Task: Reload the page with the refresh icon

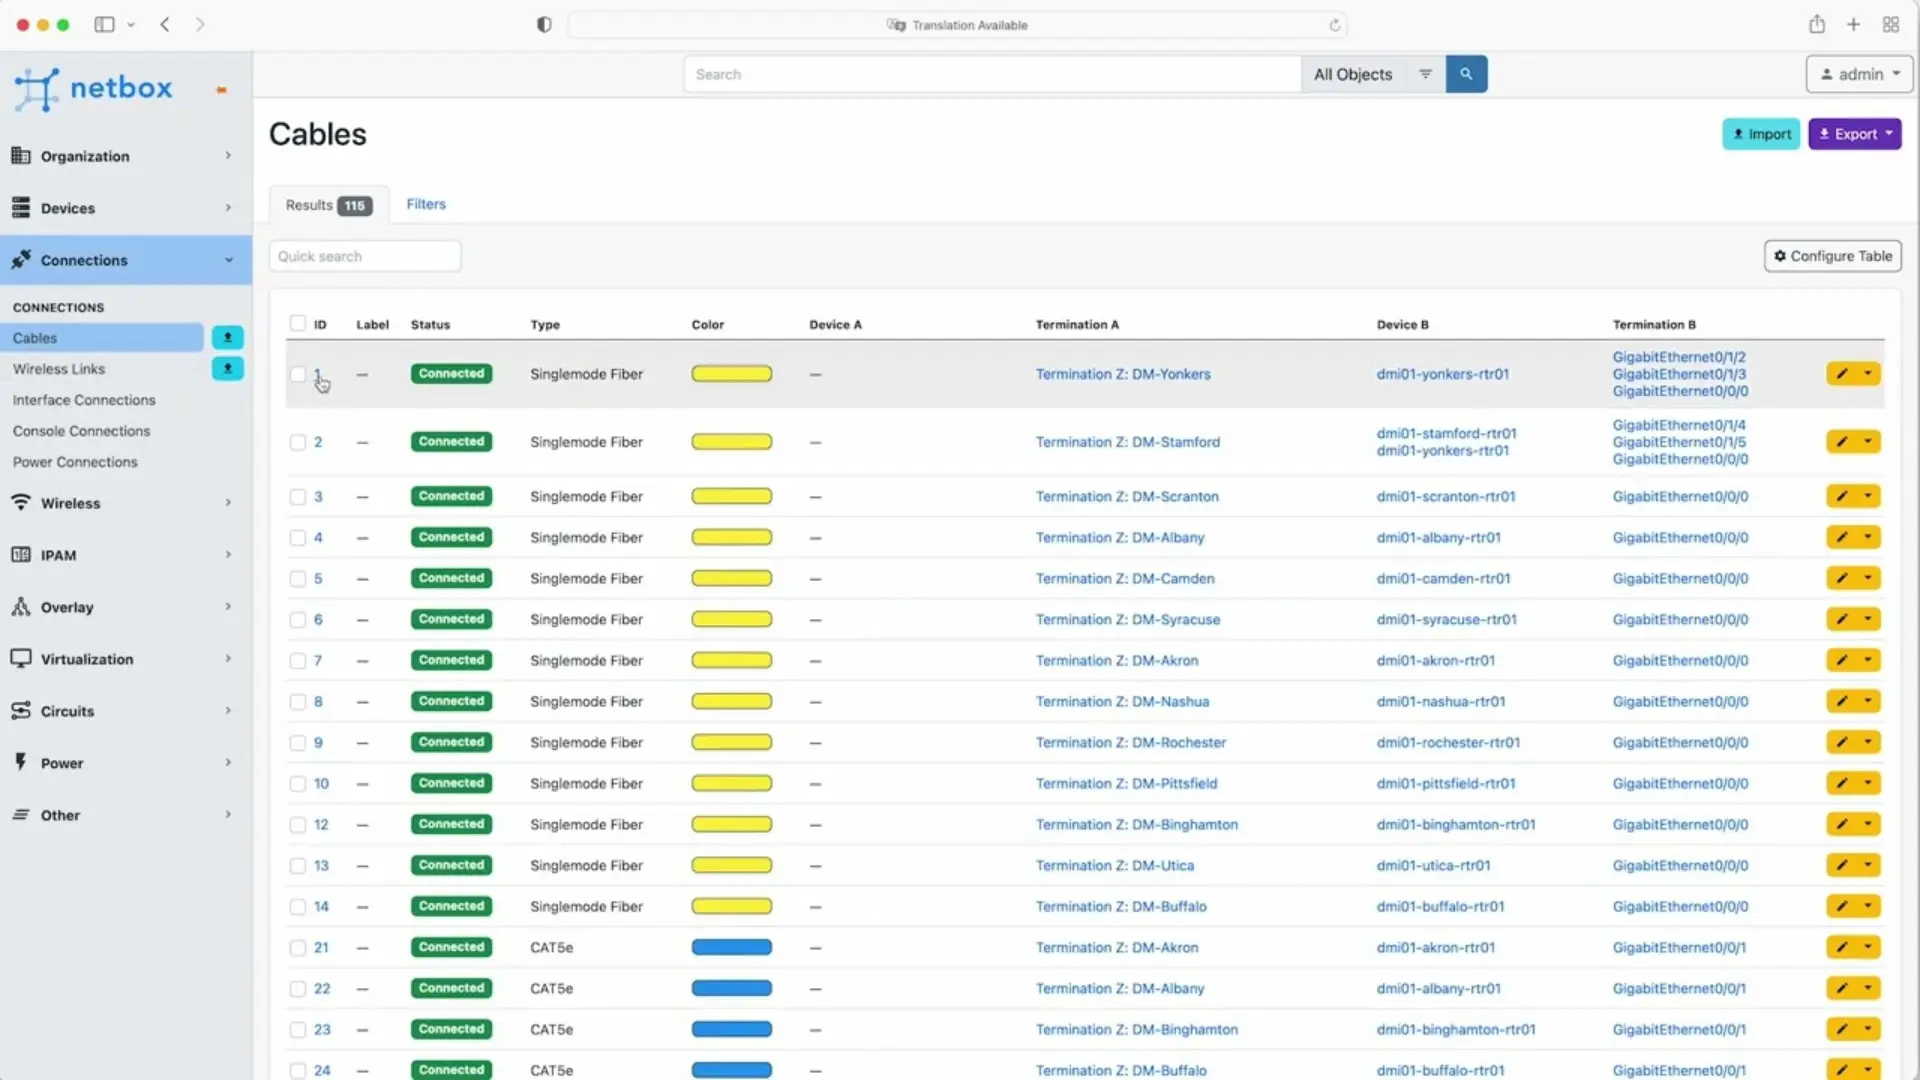Action: pos(1334,25)
